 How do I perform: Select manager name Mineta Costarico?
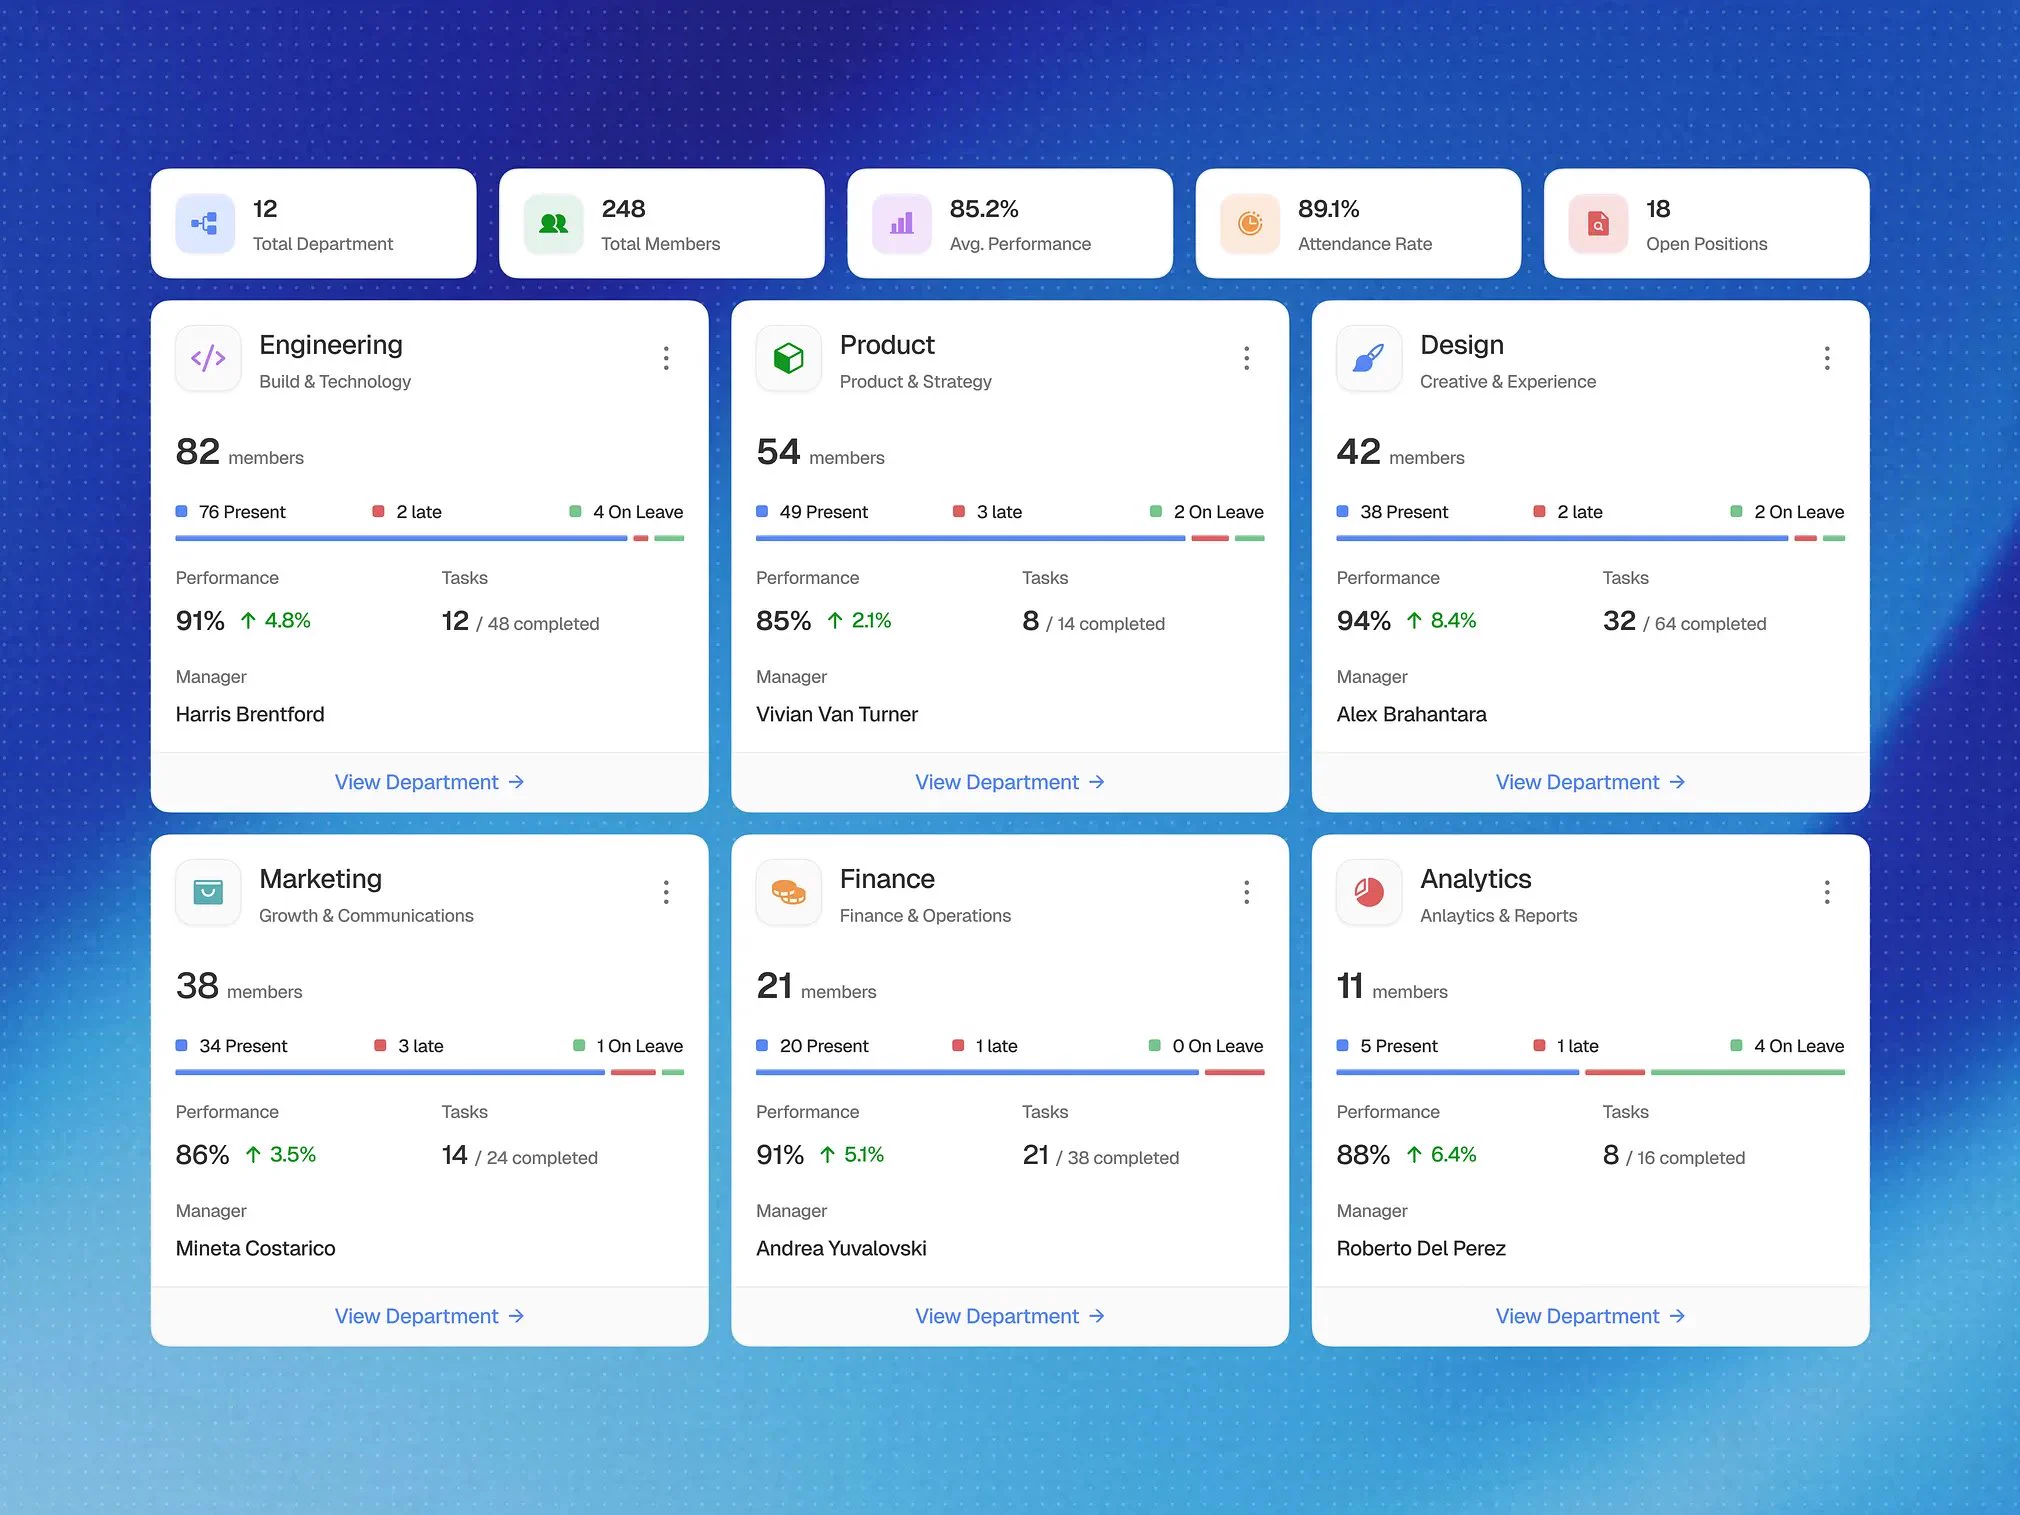click(256, 1248)
